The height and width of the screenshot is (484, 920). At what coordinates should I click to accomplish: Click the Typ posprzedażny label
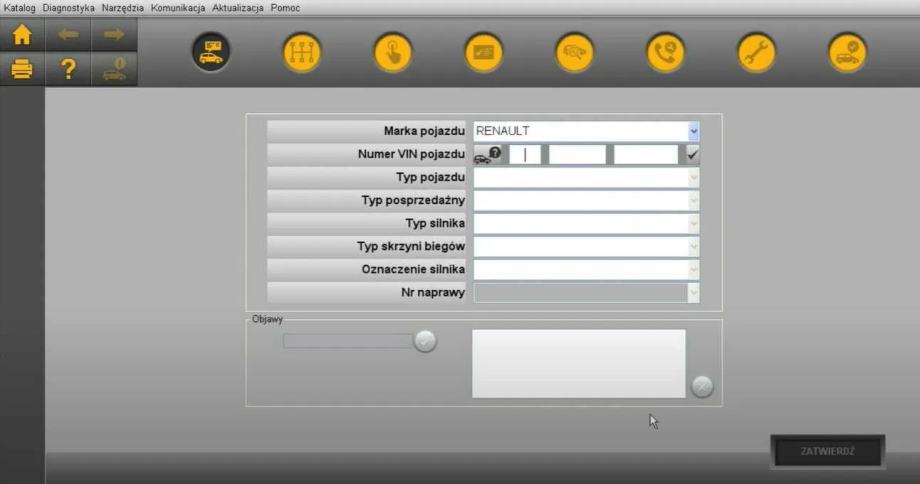[414, 200]
